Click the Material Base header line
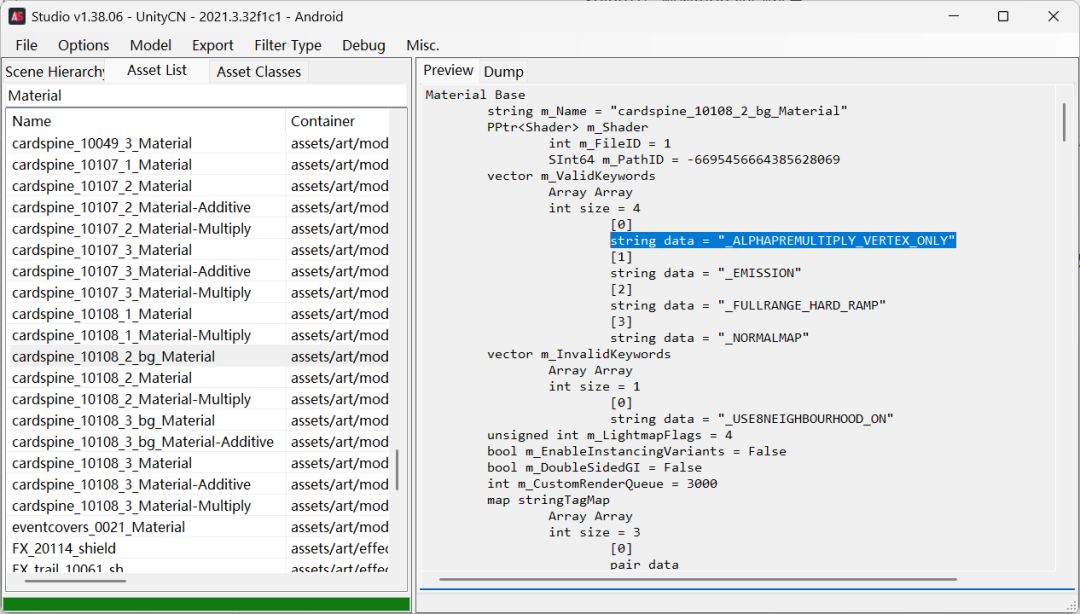 (x=475, y=95)
